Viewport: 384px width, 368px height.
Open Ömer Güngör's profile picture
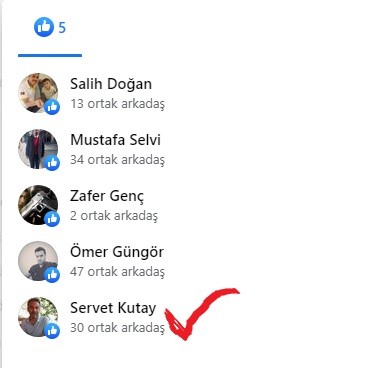pos(38,261)
